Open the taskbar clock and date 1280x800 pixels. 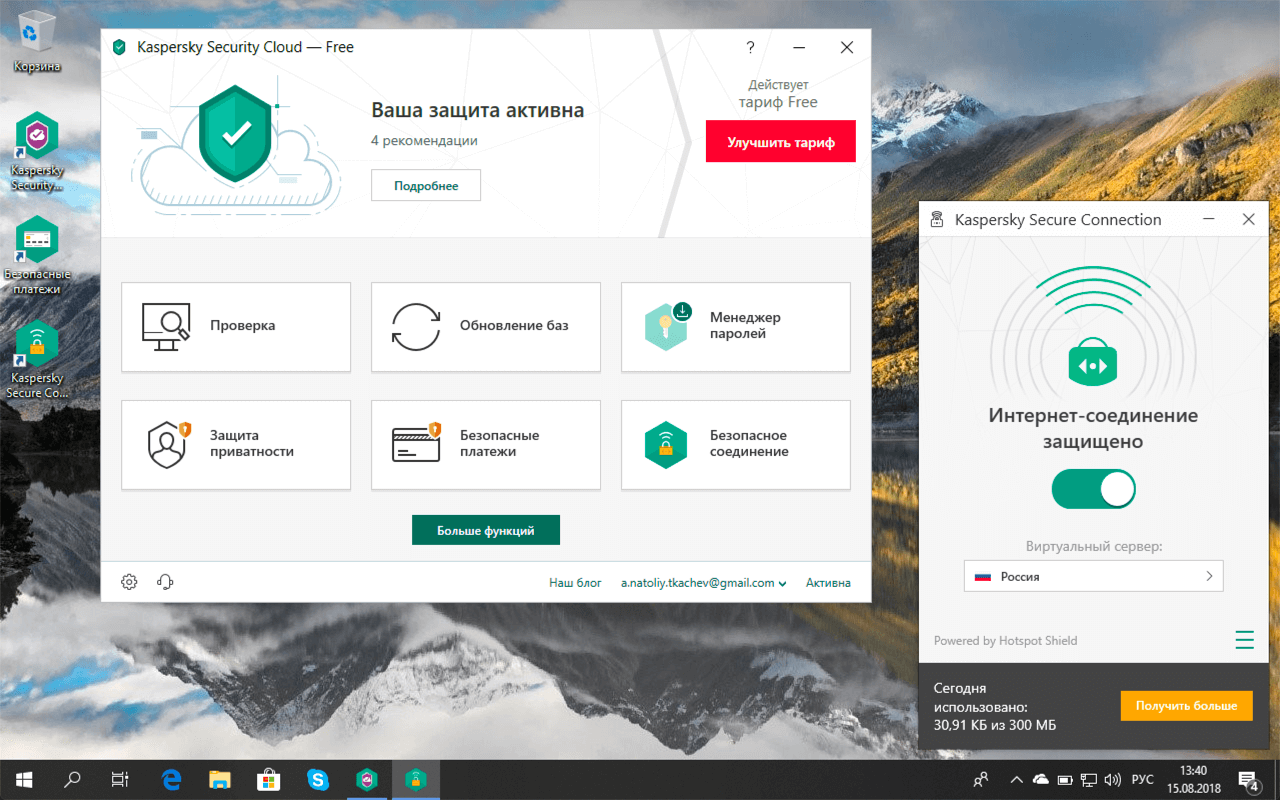point(1193,779)
